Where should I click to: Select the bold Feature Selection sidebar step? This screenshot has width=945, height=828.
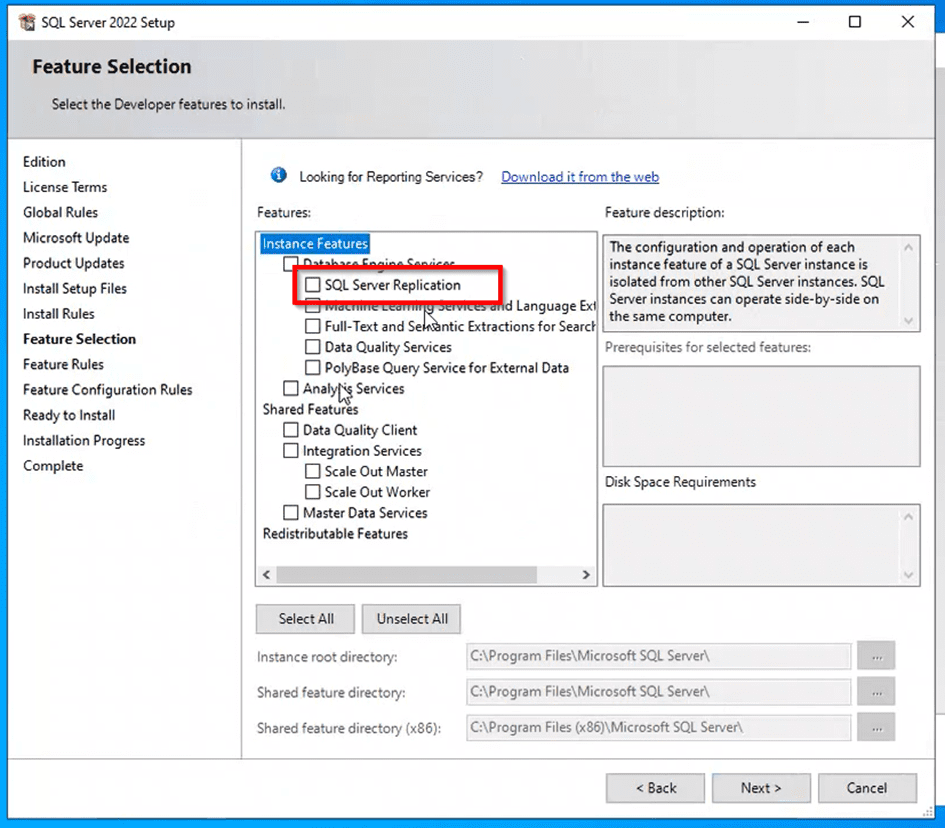pos(80,339)
